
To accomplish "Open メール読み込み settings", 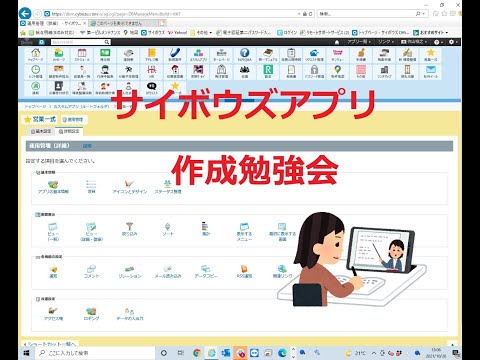I will tap(168, 272).
